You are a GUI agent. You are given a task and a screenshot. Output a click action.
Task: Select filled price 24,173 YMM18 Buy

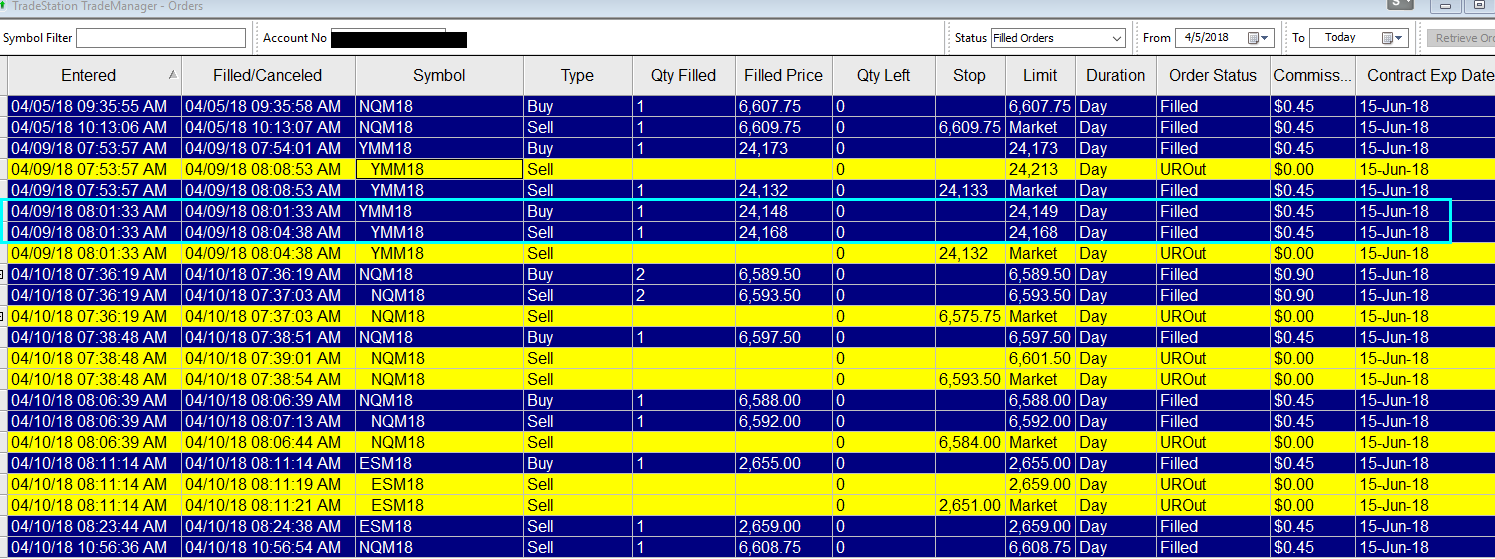pos(784,148)
